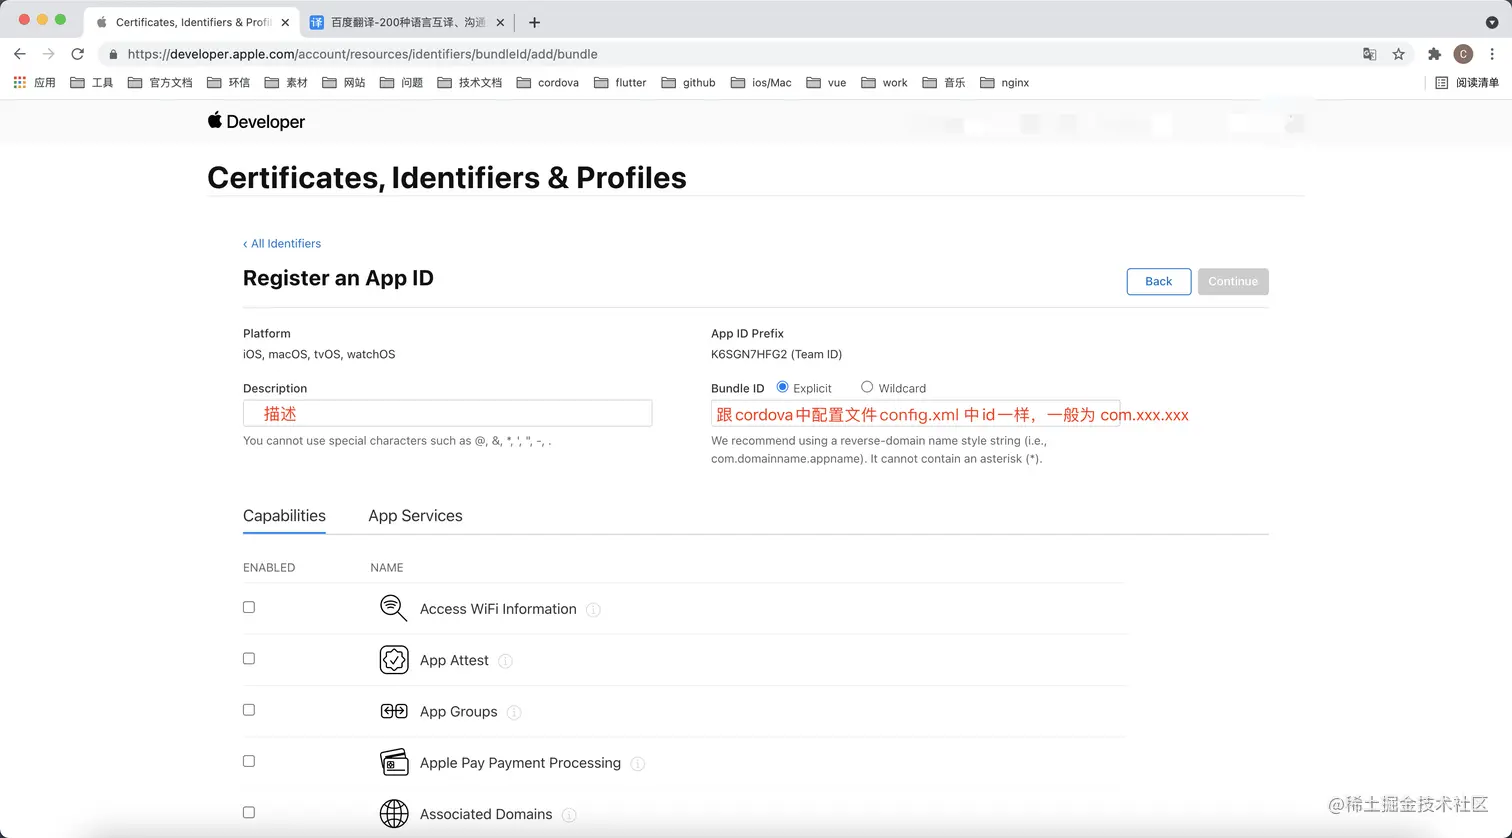Click the Apple Developer logo
1512x838 pixels.
point(256,122)
